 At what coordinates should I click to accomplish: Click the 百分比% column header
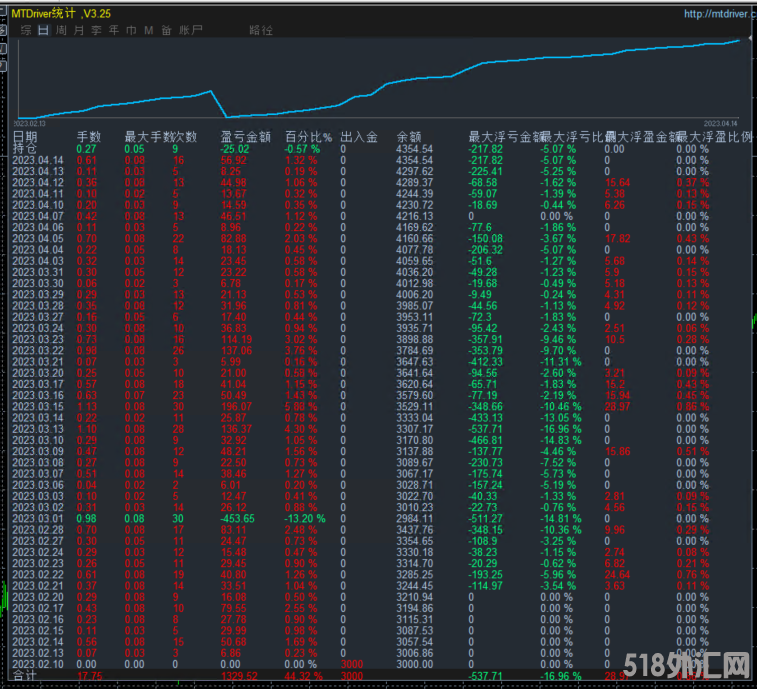[308, 137]
